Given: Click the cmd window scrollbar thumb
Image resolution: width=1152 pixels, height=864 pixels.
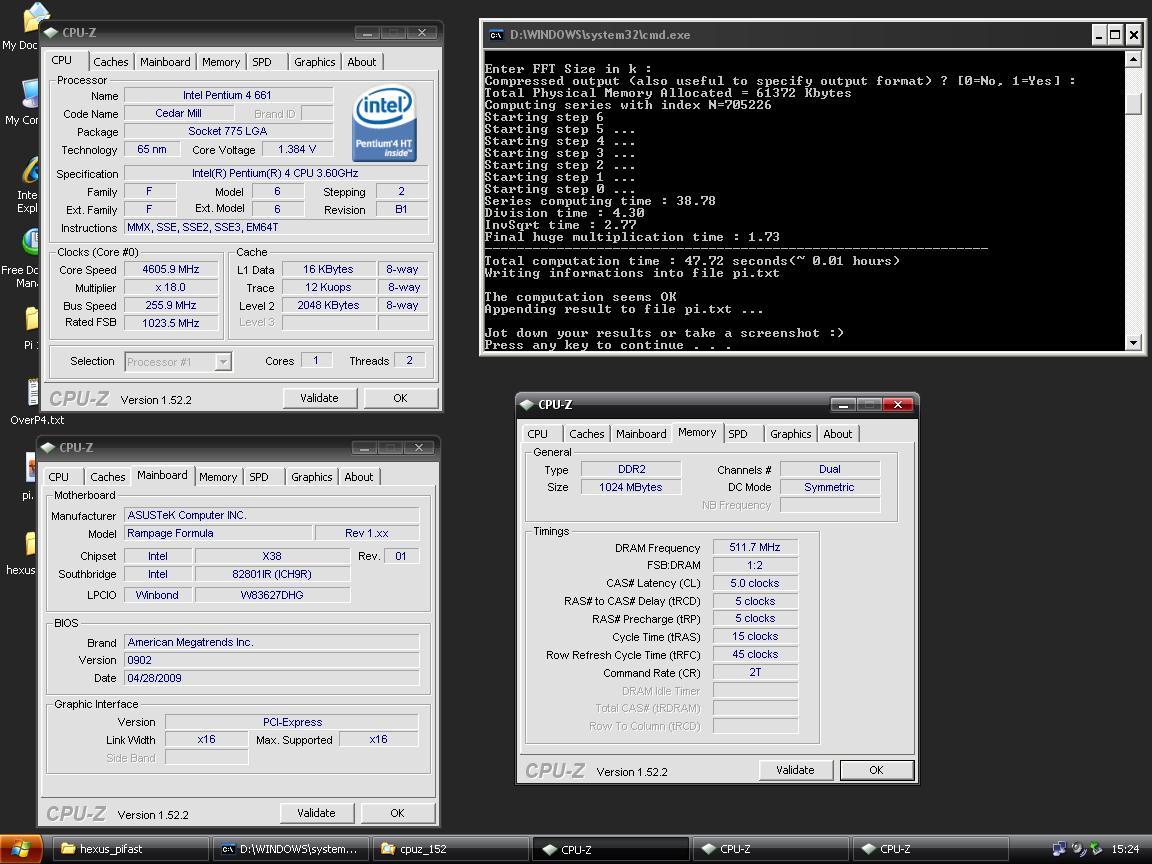Looking at the screenshot, I should point(1134,104).
